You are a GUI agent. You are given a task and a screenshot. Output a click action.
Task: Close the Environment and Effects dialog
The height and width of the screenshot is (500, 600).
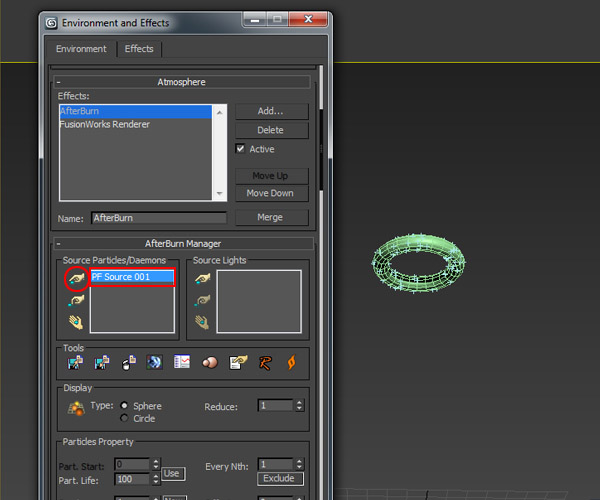click(308, 19)
